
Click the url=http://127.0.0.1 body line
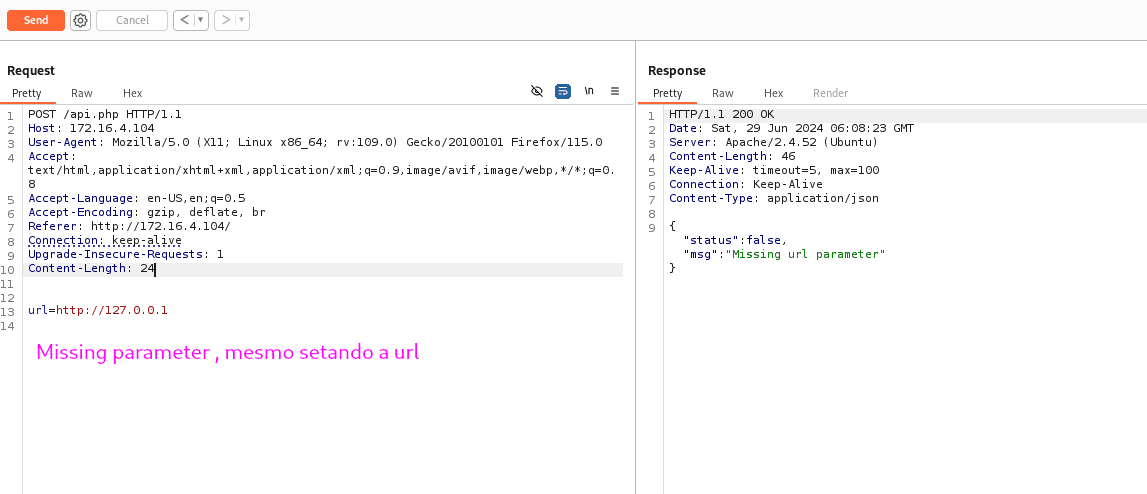[x=98, y=310]
